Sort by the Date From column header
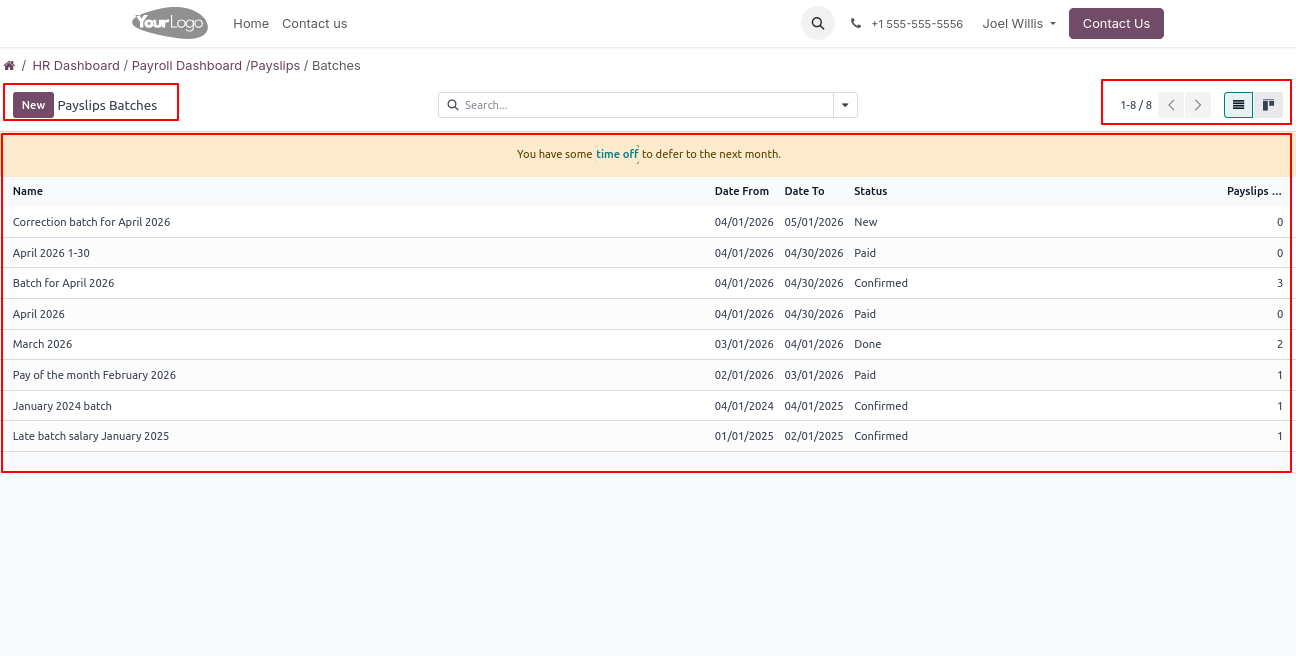The image size is (1296, 656). [741, 191]
